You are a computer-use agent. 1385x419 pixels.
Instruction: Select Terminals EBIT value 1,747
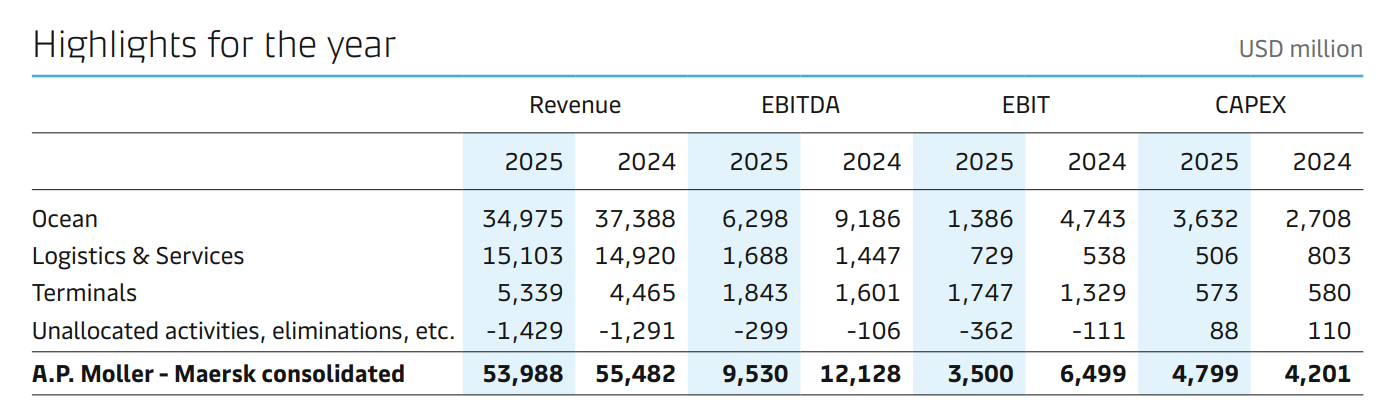click(980, 294)
